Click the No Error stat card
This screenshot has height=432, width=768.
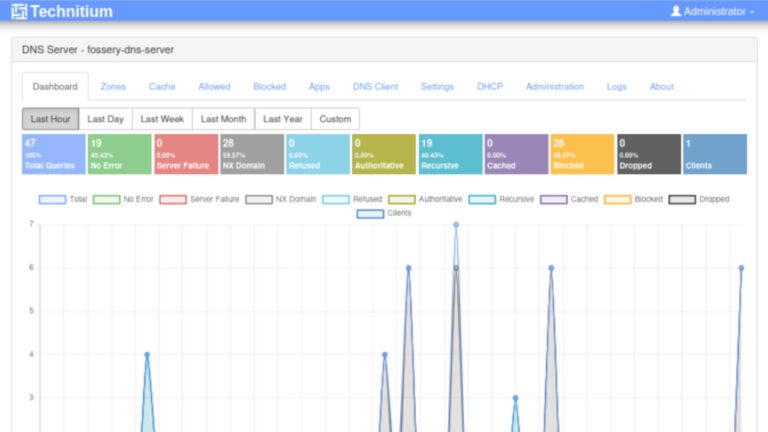coord(120,154)
